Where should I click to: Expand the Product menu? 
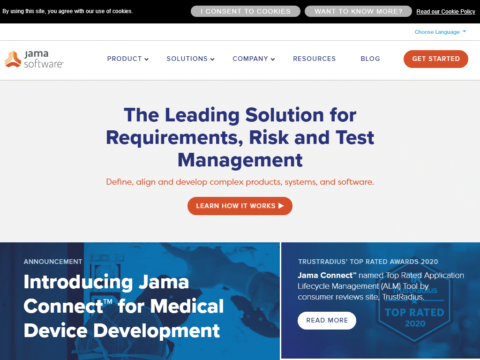(128, 59)
